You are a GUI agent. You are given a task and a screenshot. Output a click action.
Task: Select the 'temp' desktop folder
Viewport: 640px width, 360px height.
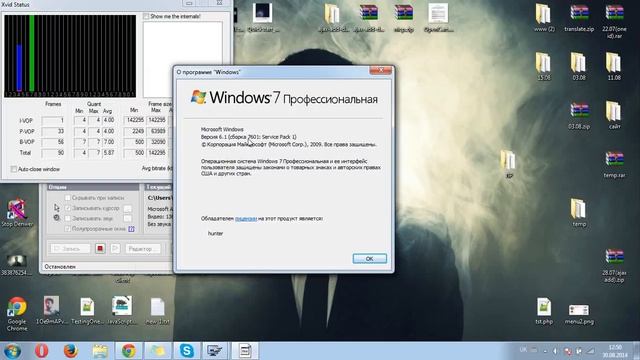[579, 212]
